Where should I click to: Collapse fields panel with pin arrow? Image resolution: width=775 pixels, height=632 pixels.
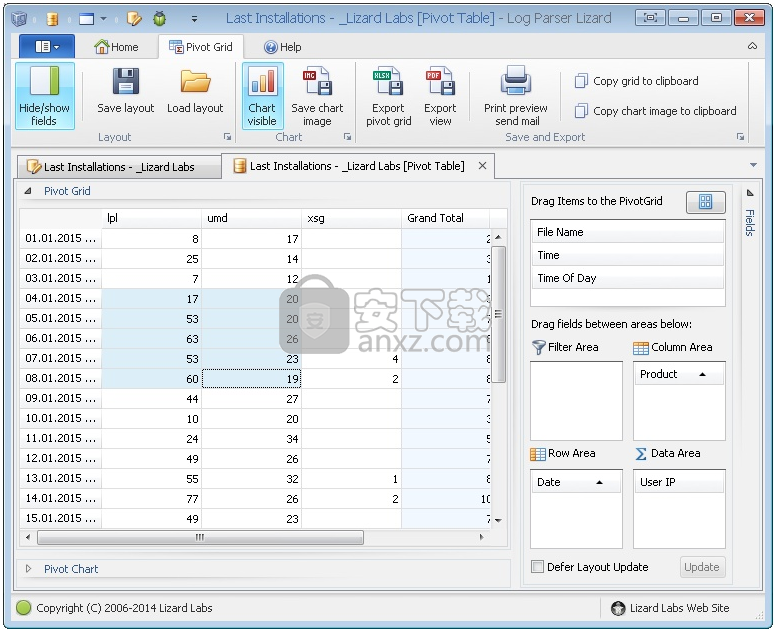[750, 193]
